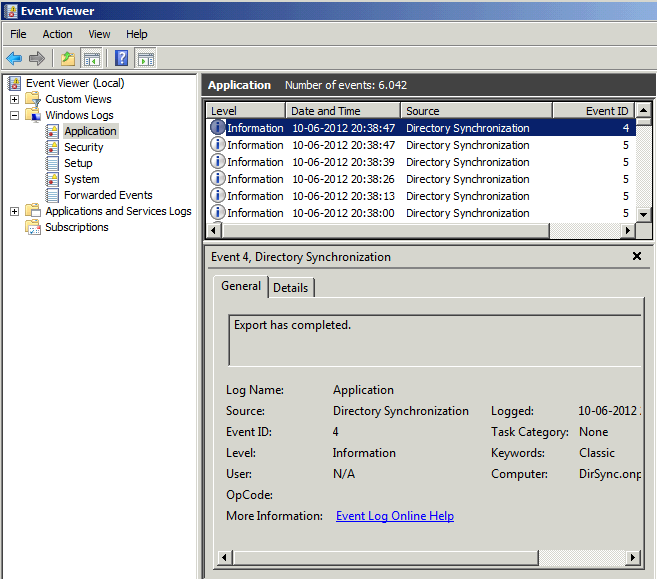Sort events by the Level column header
657x579 pixels.
point(246,111)
